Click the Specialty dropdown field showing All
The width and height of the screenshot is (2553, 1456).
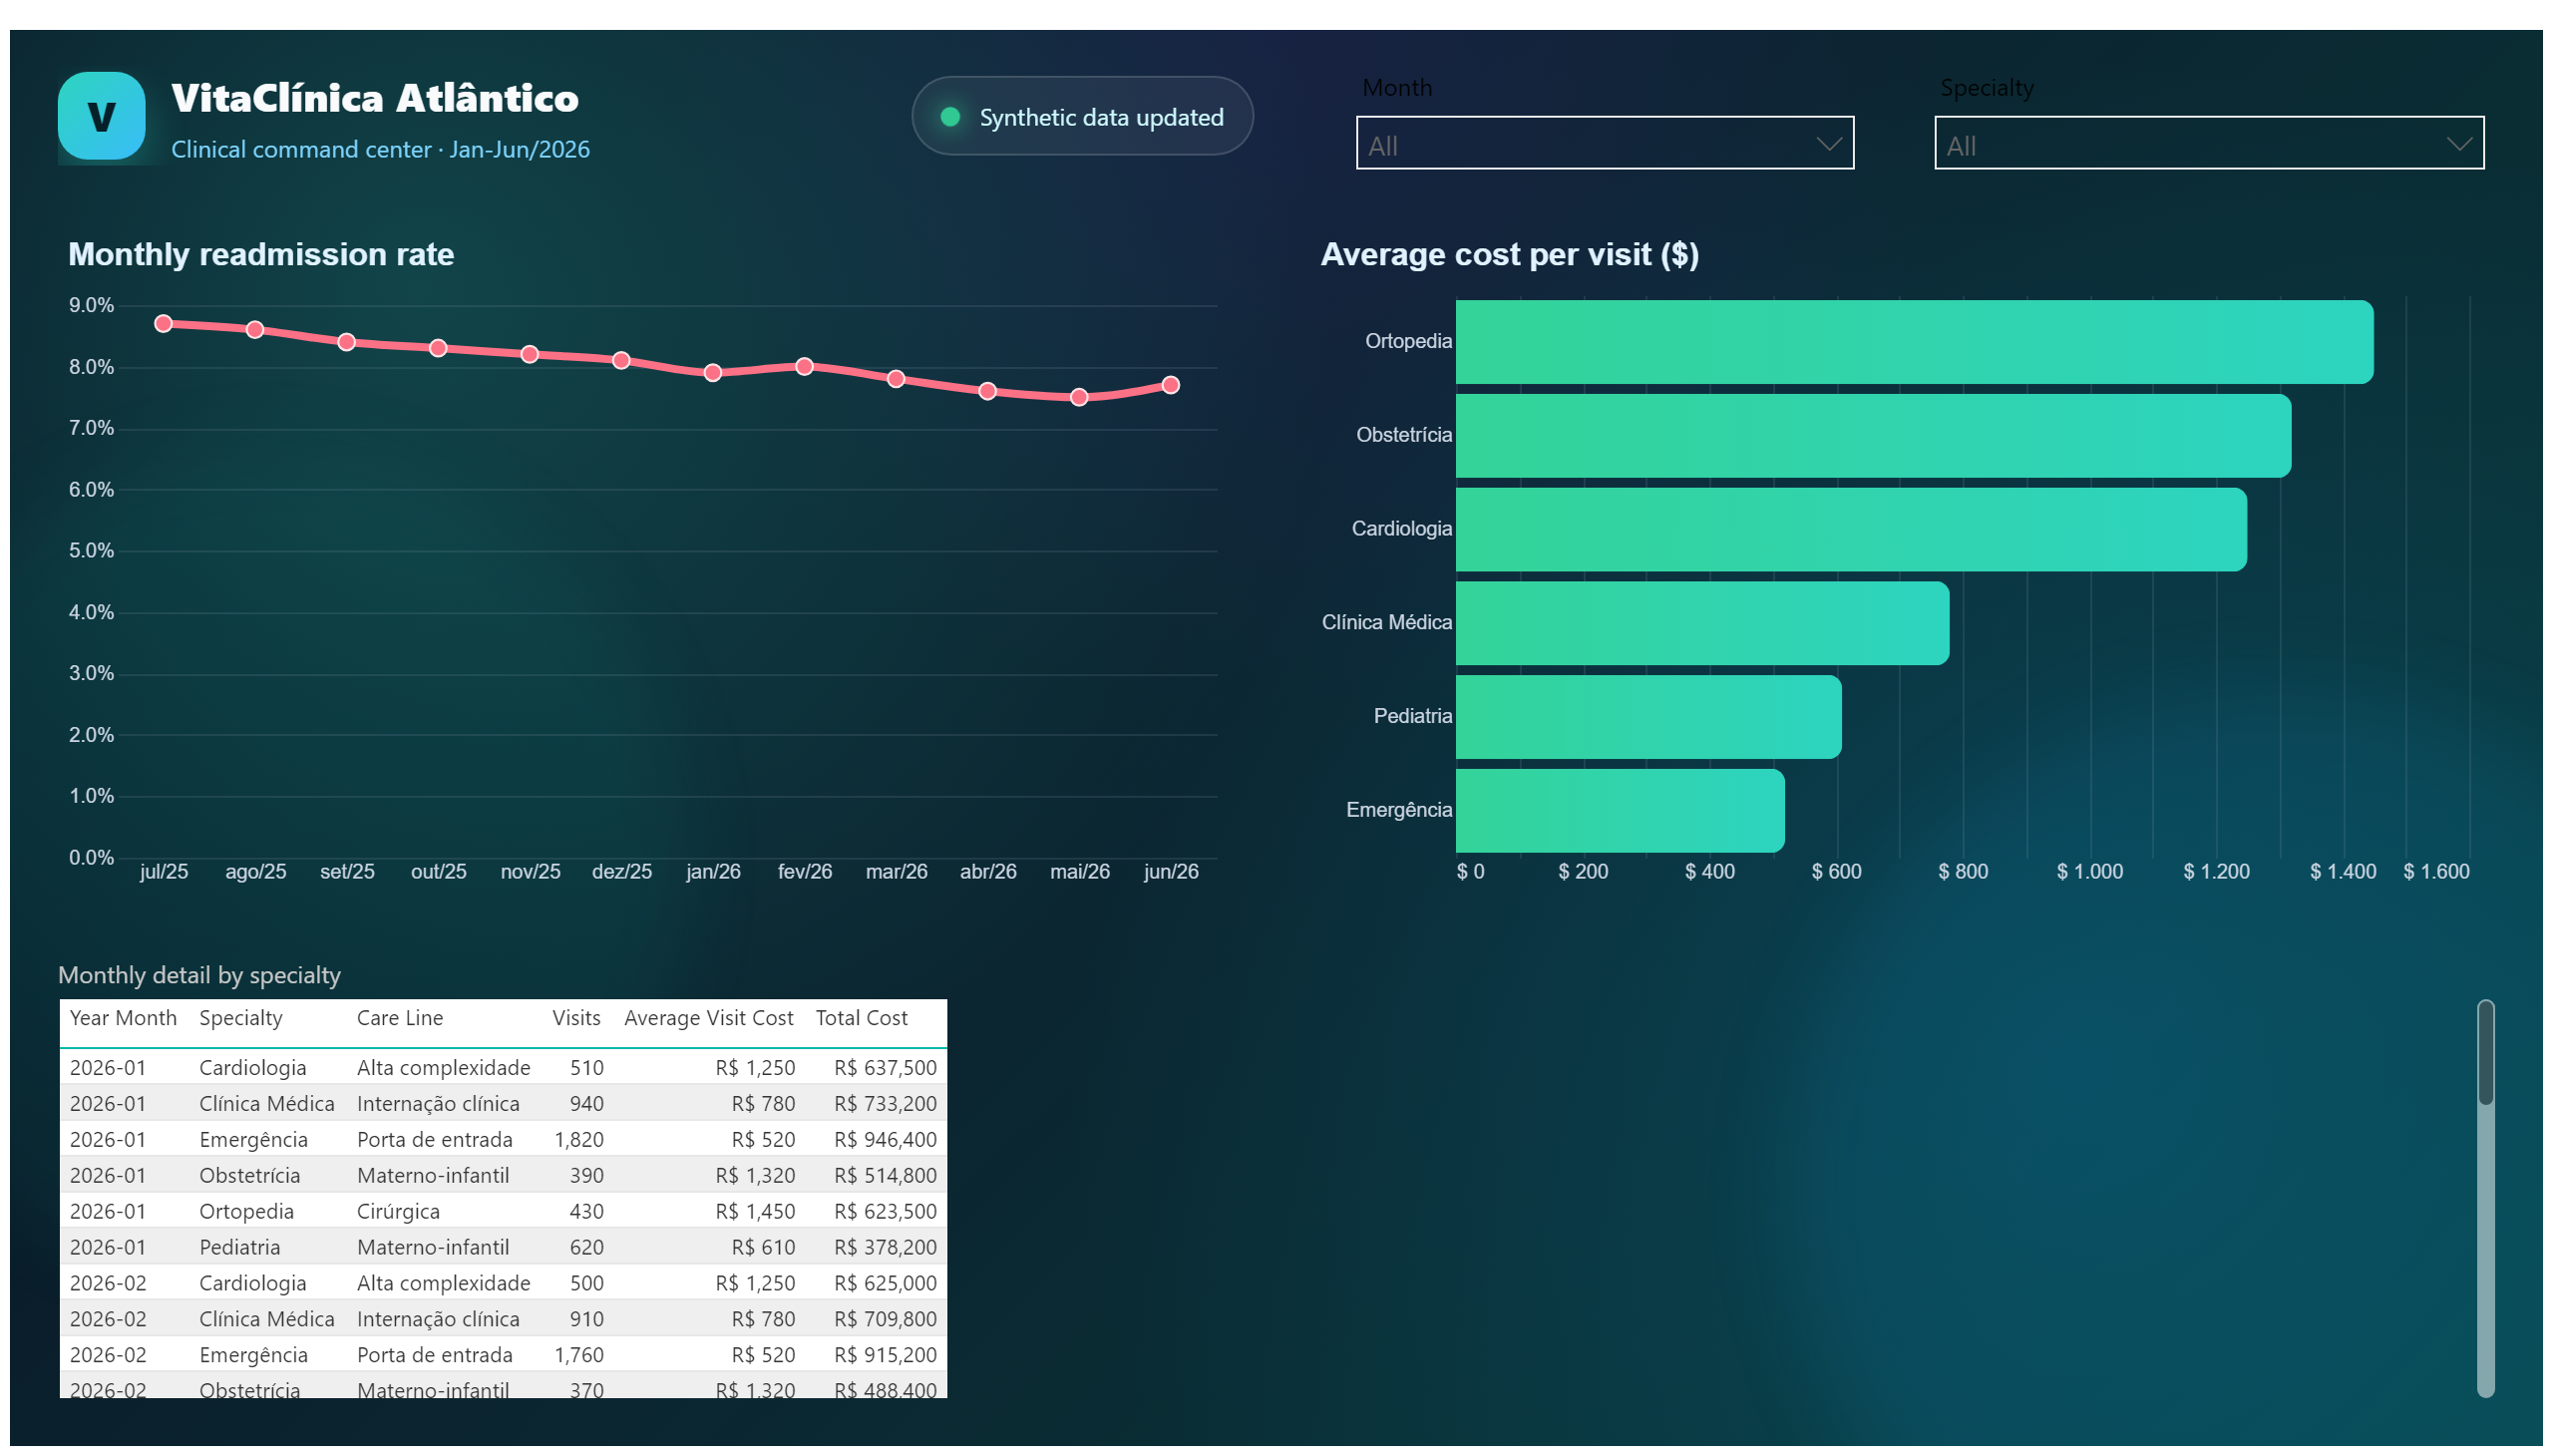point(2208,143)
